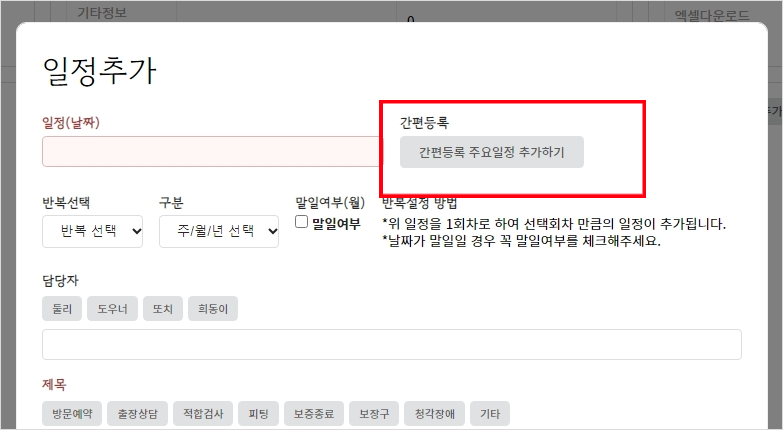Image resolution: width=783 pixels, height=430 pixels.
Task: Click the 적합검사 title tag
Action: coord(201,414)
